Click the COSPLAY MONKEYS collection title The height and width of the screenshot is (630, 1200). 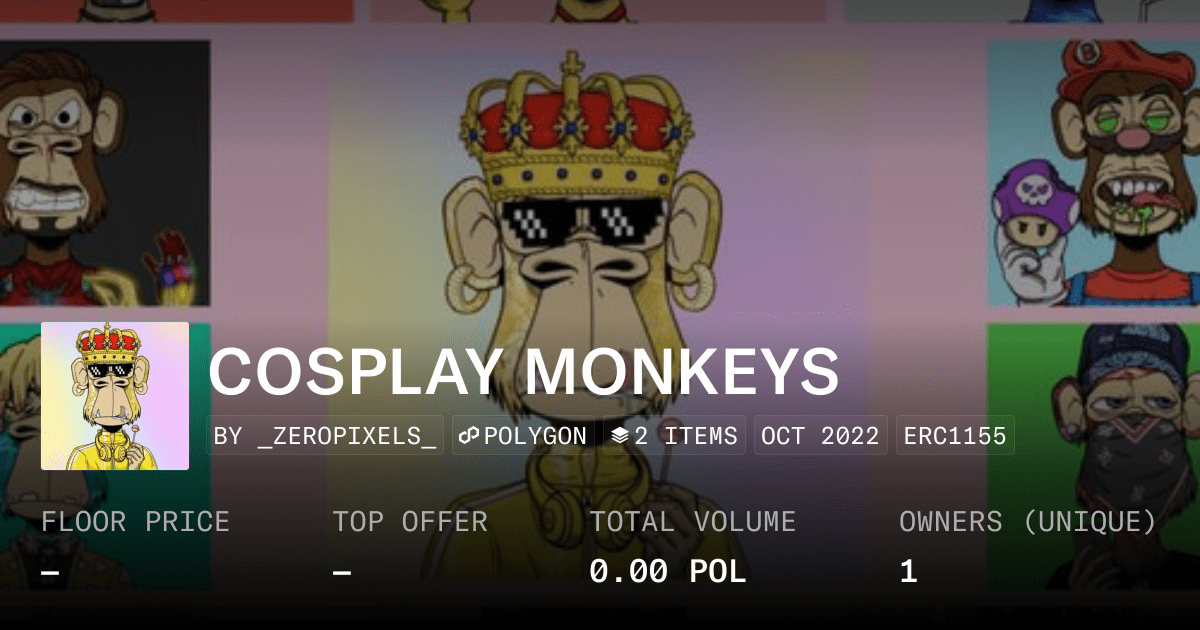pos(523,371)
